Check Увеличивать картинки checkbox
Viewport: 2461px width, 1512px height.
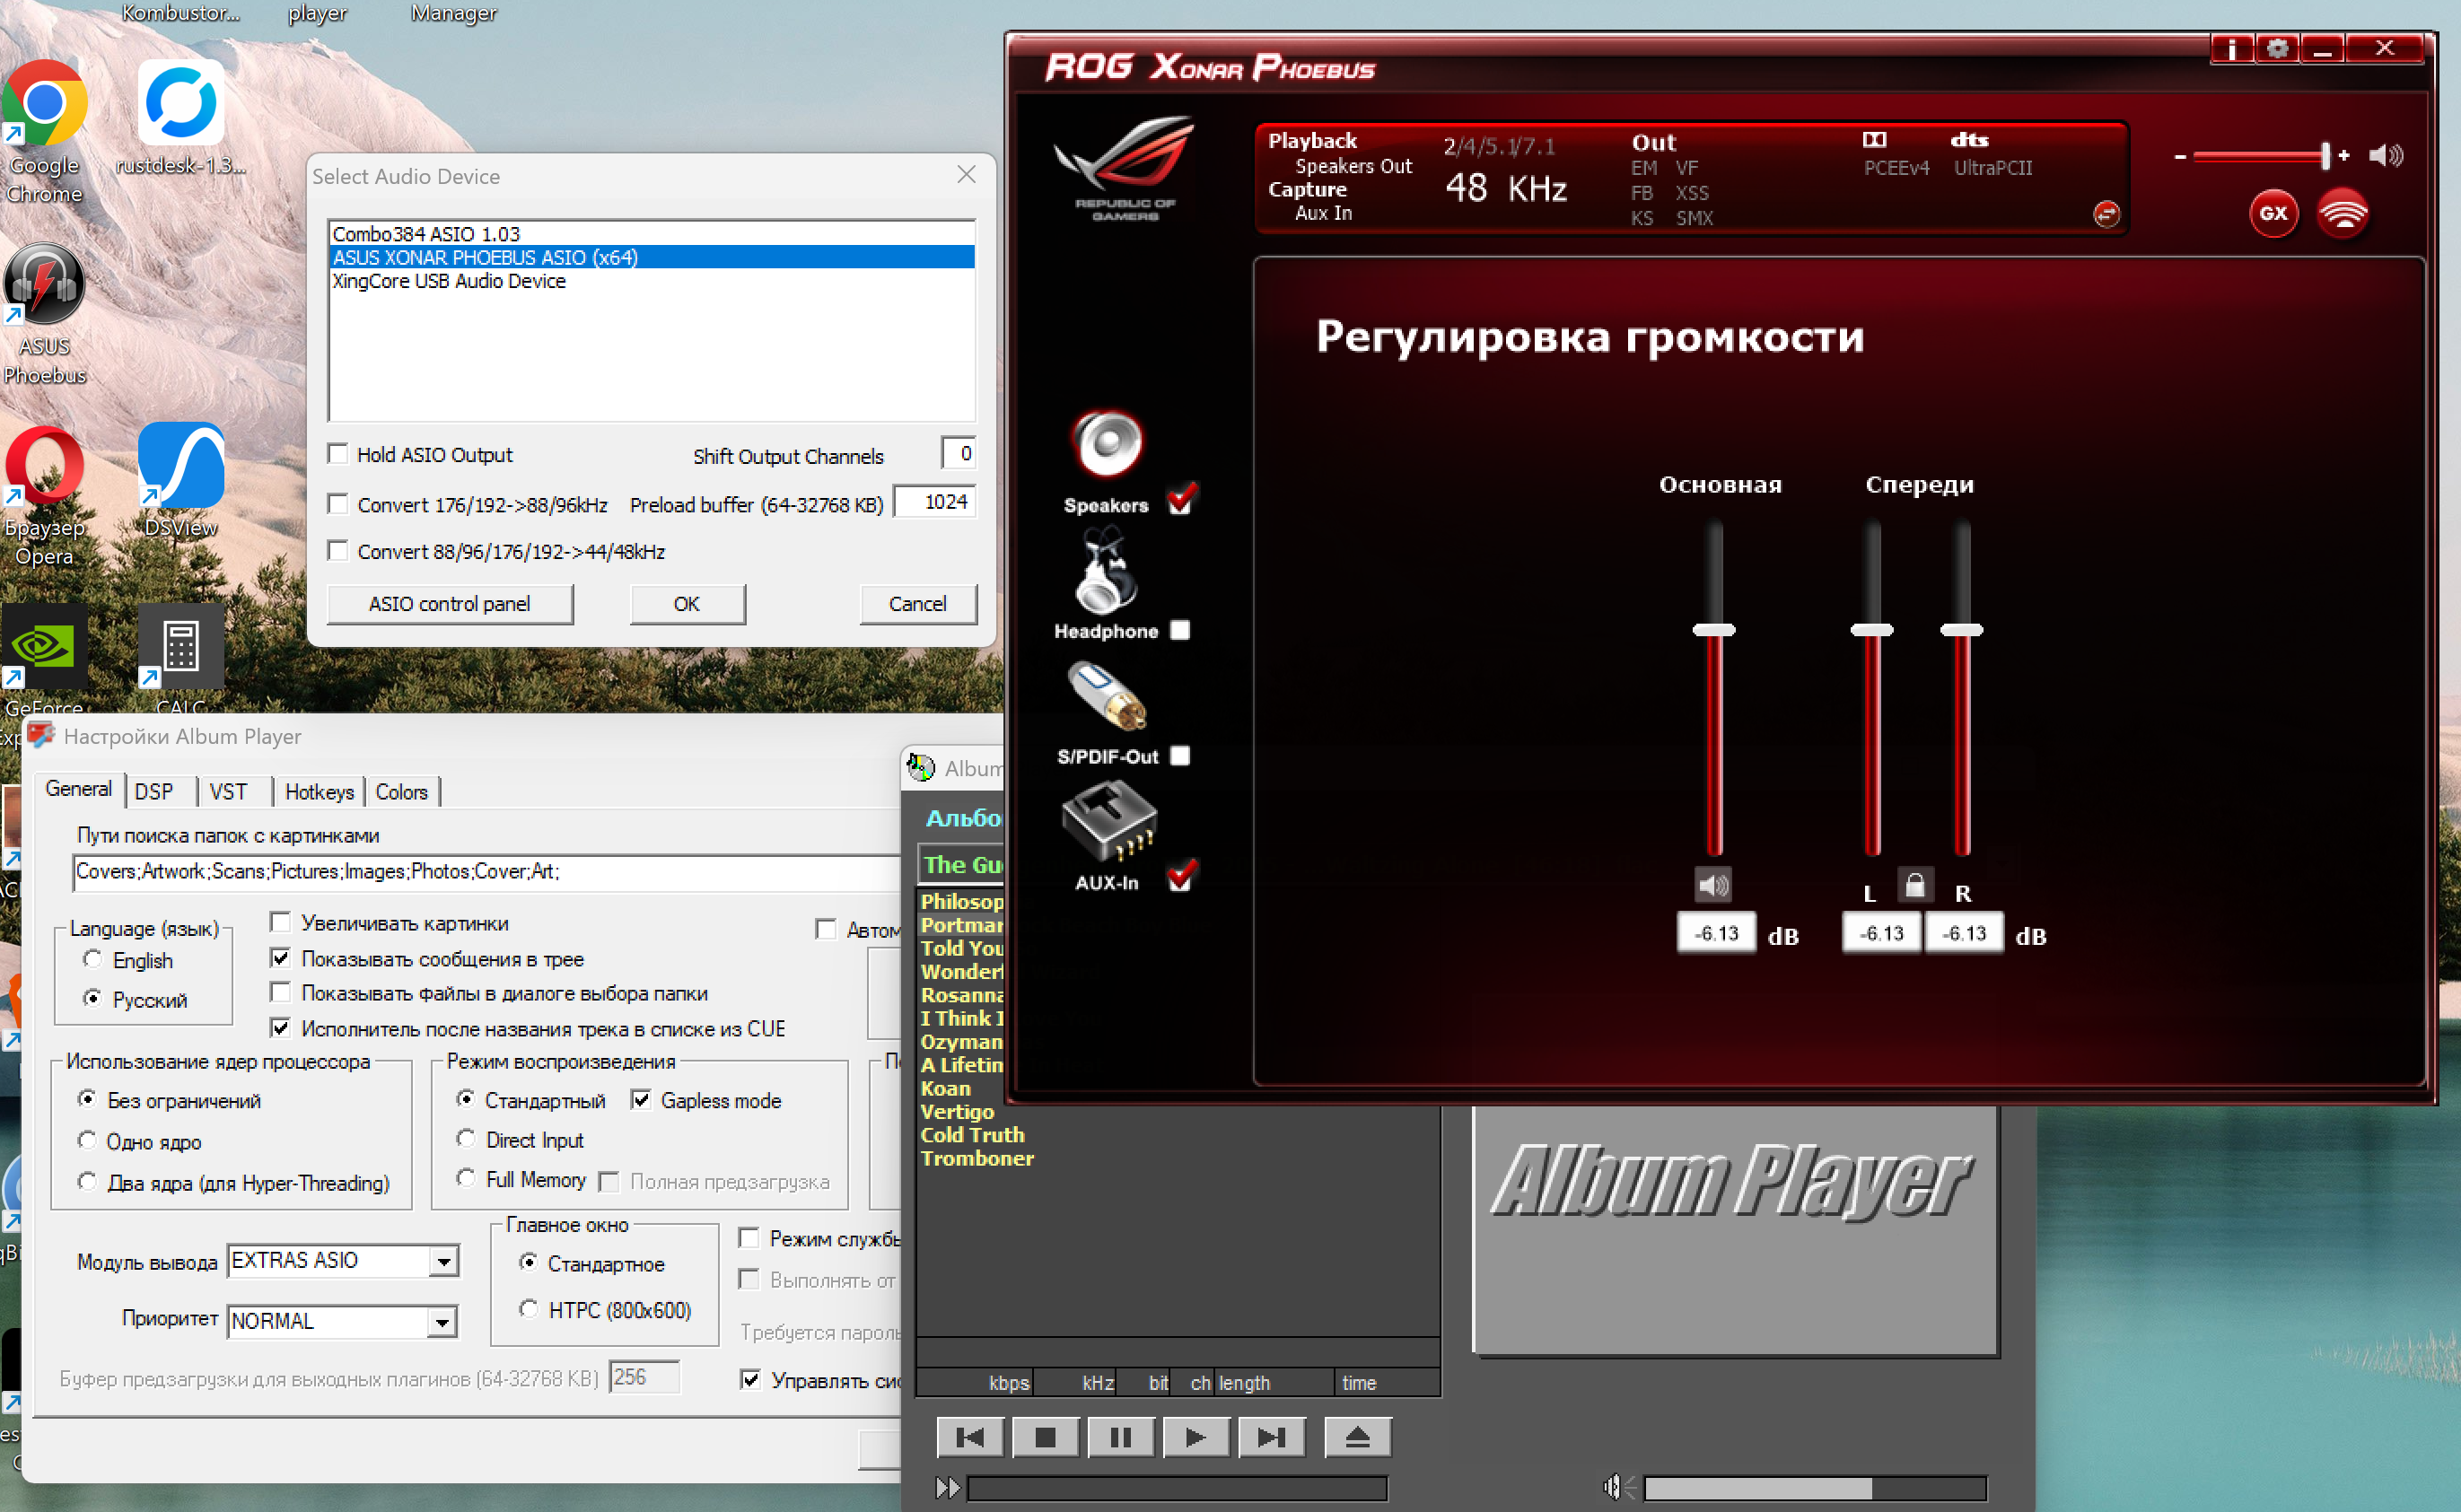(281, 923)
